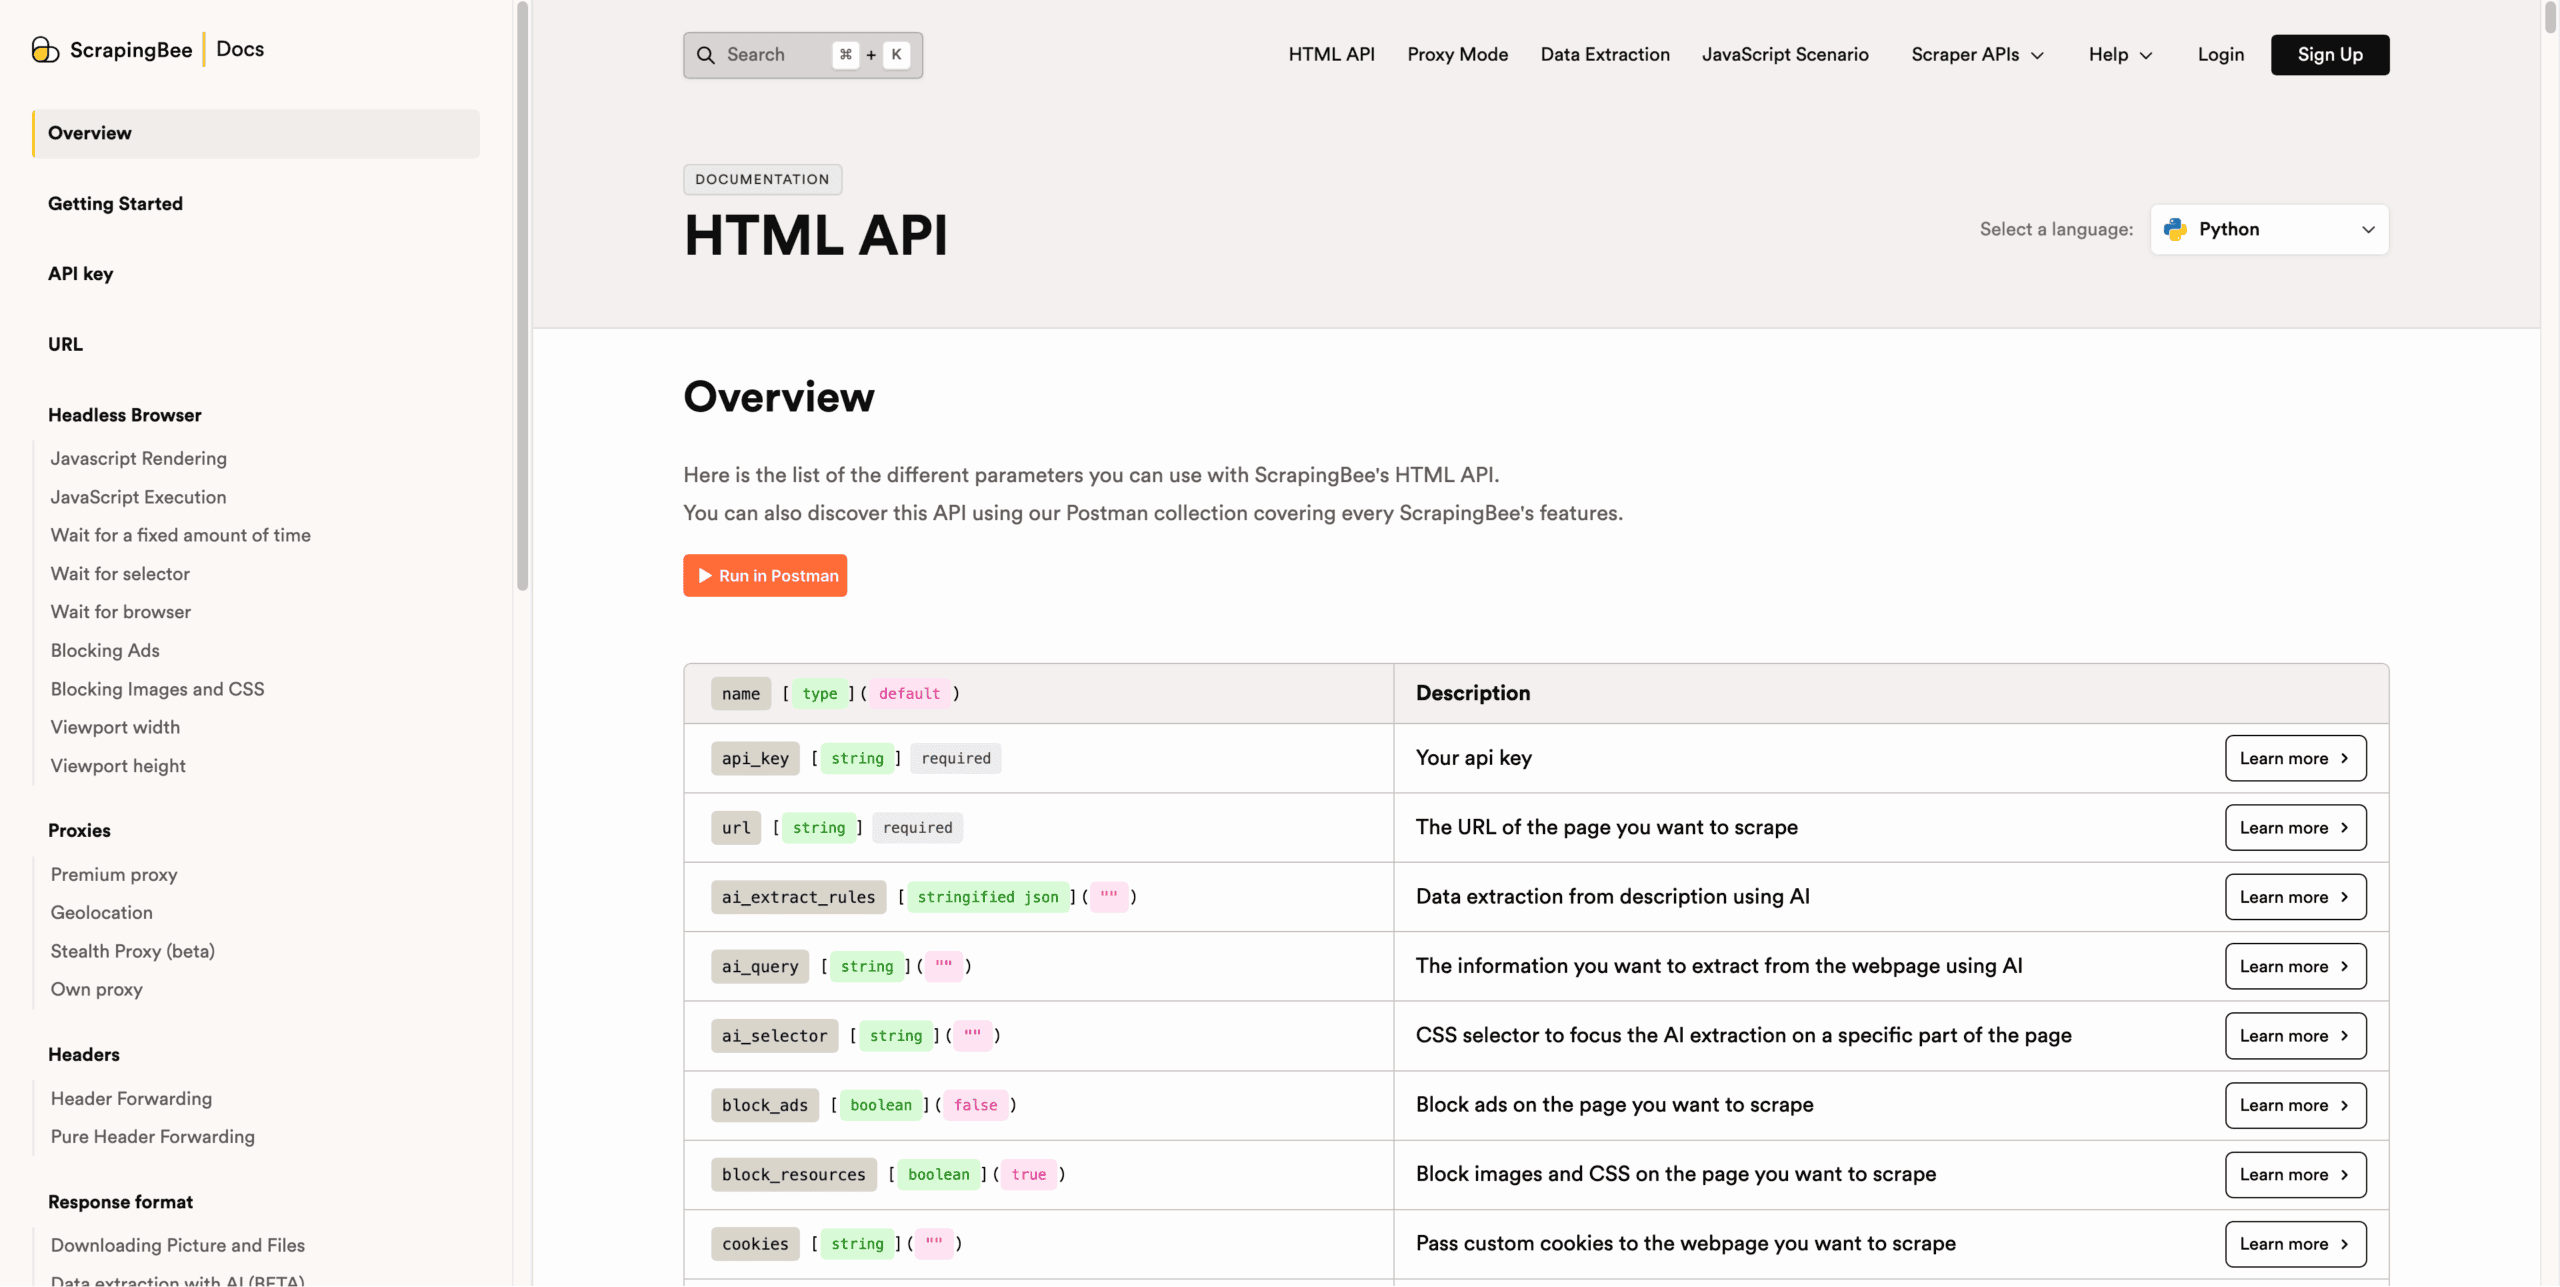Open the Help dropdown menu
The width and height of the screenshot is (2560, 1287).
(2120, 55)
